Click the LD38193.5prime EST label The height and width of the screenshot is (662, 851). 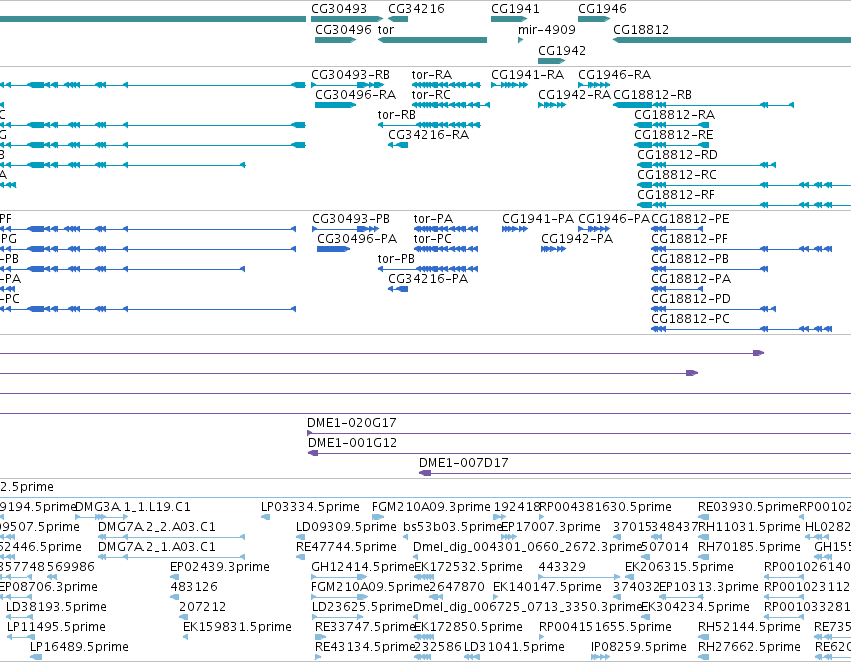pos(56,607)
